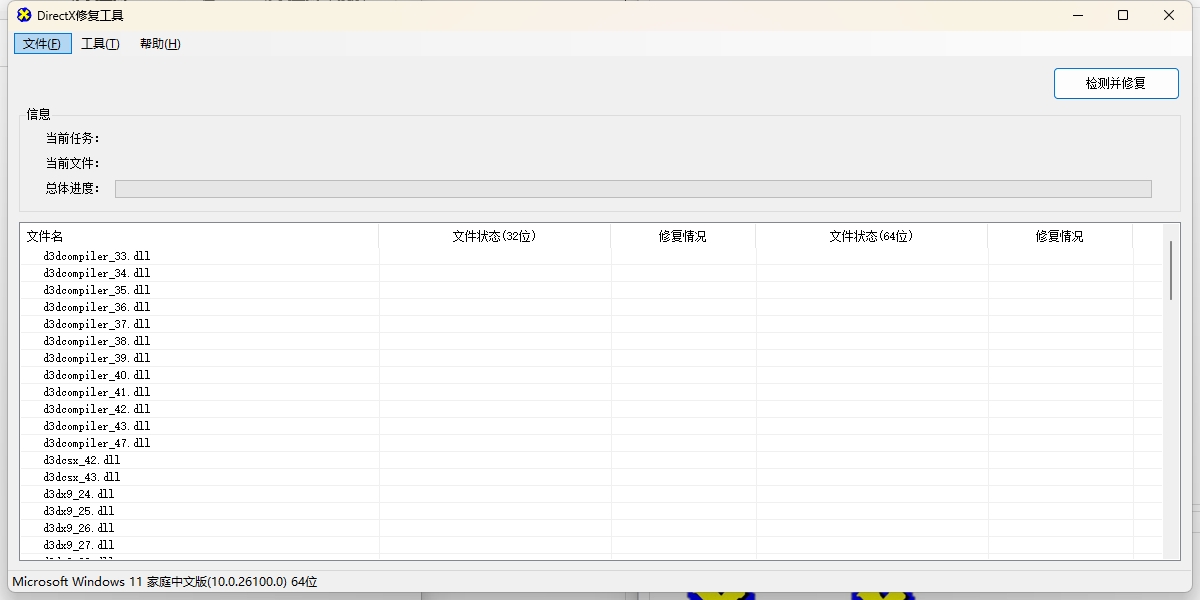The image size is (1200, 600).
Task: Select the d3dx9_24.dll file in the list
Action: pyautogui.click(x=78, y=494)
